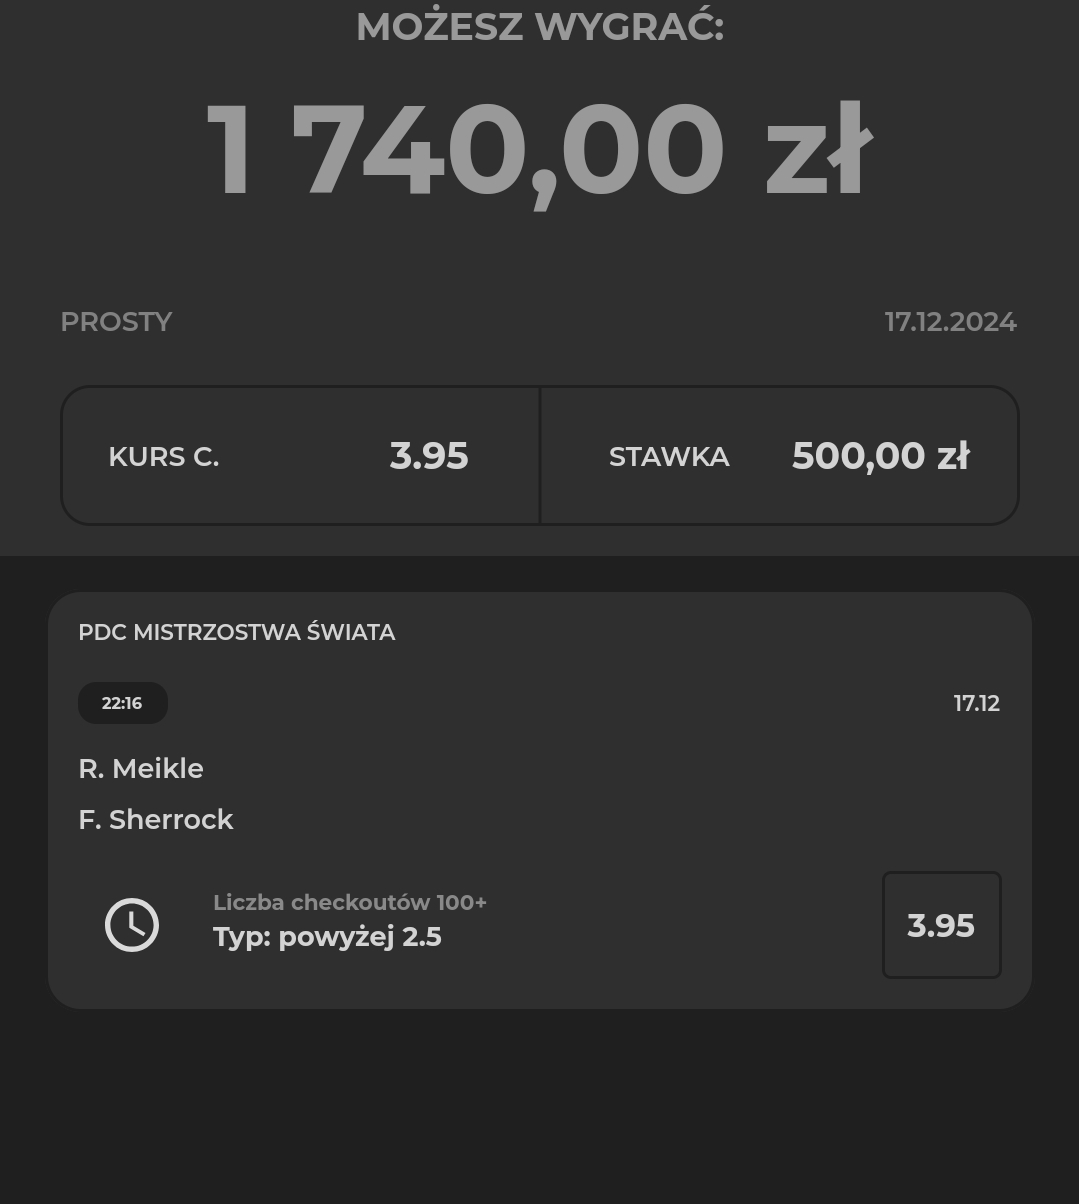Open the PDC Mistrzostwa Świata league title

237,632
